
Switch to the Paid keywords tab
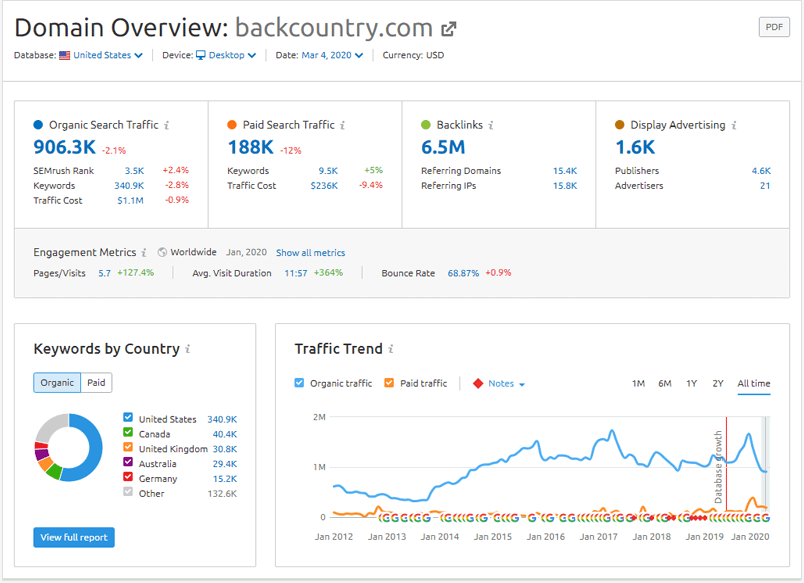pos(97,383)
